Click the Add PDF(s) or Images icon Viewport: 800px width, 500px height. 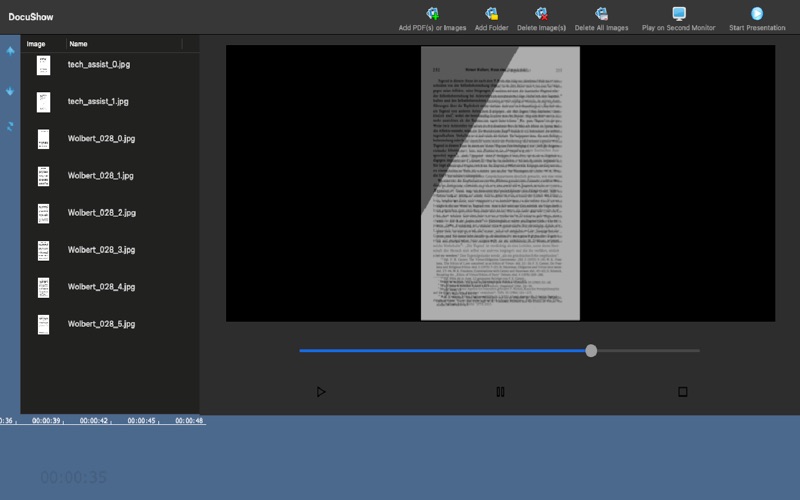pyautogui.click(x=432, y=14)
